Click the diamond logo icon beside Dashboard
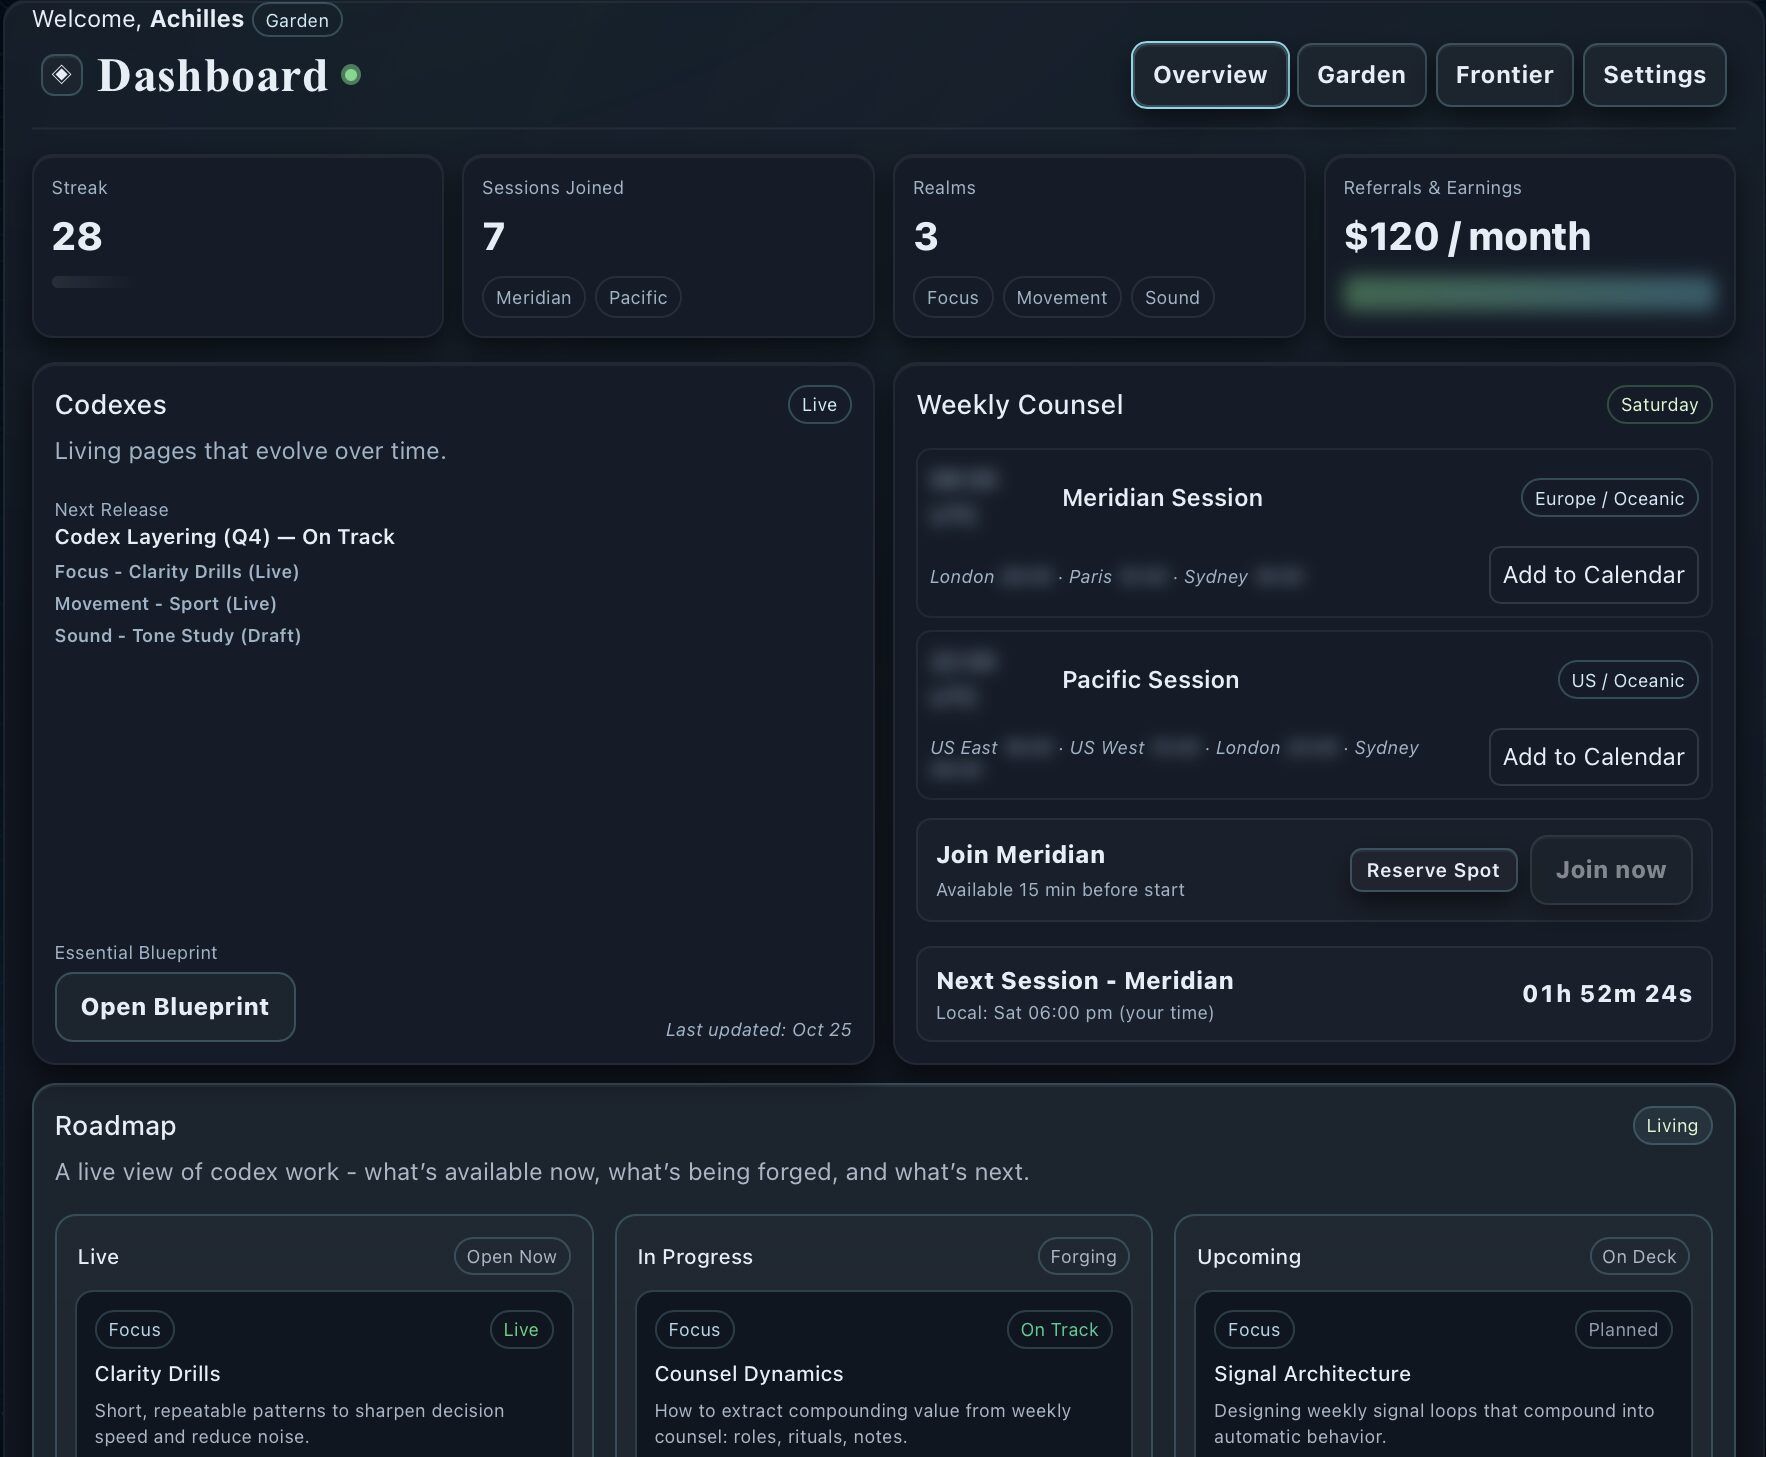The image size is (1766, 1457). tap(61, 75)
